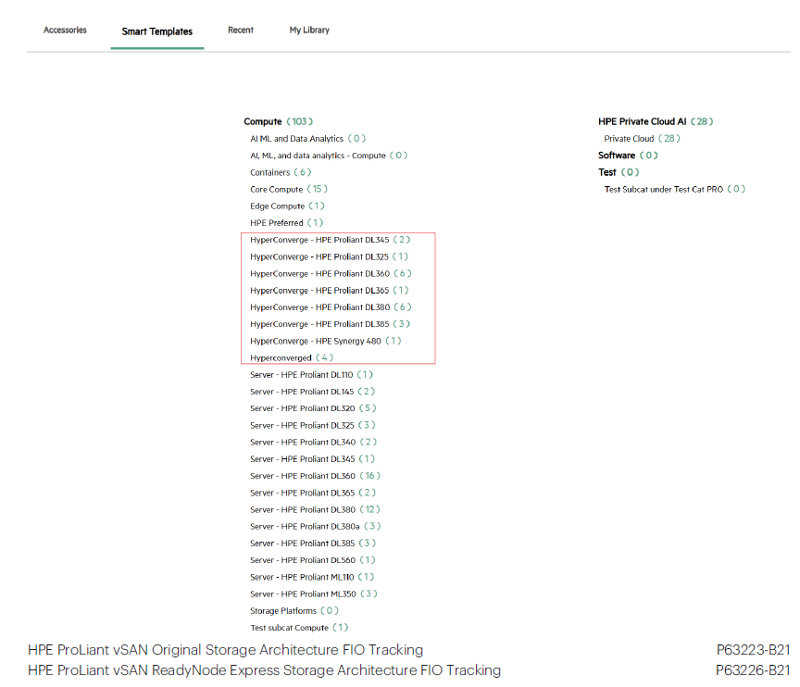Open AI, ML, and data analytics - Compute
Viewport: 800px width, 687px height.
click(x=329, y=155)
